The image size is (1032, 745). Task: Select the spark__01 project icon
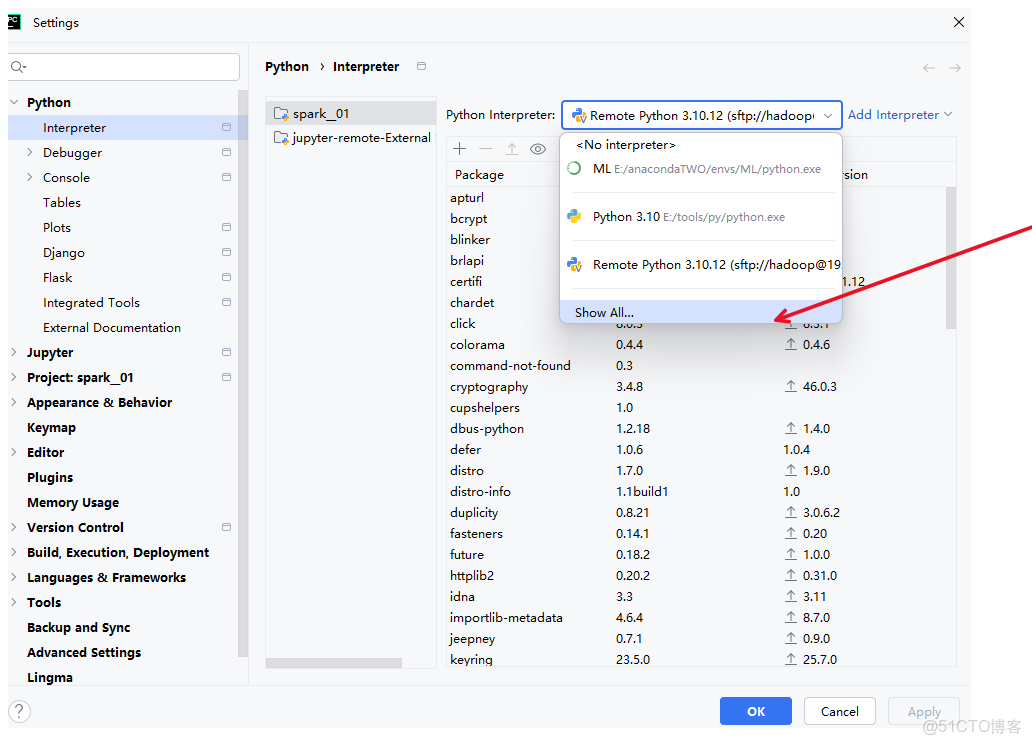coord(281,114)
